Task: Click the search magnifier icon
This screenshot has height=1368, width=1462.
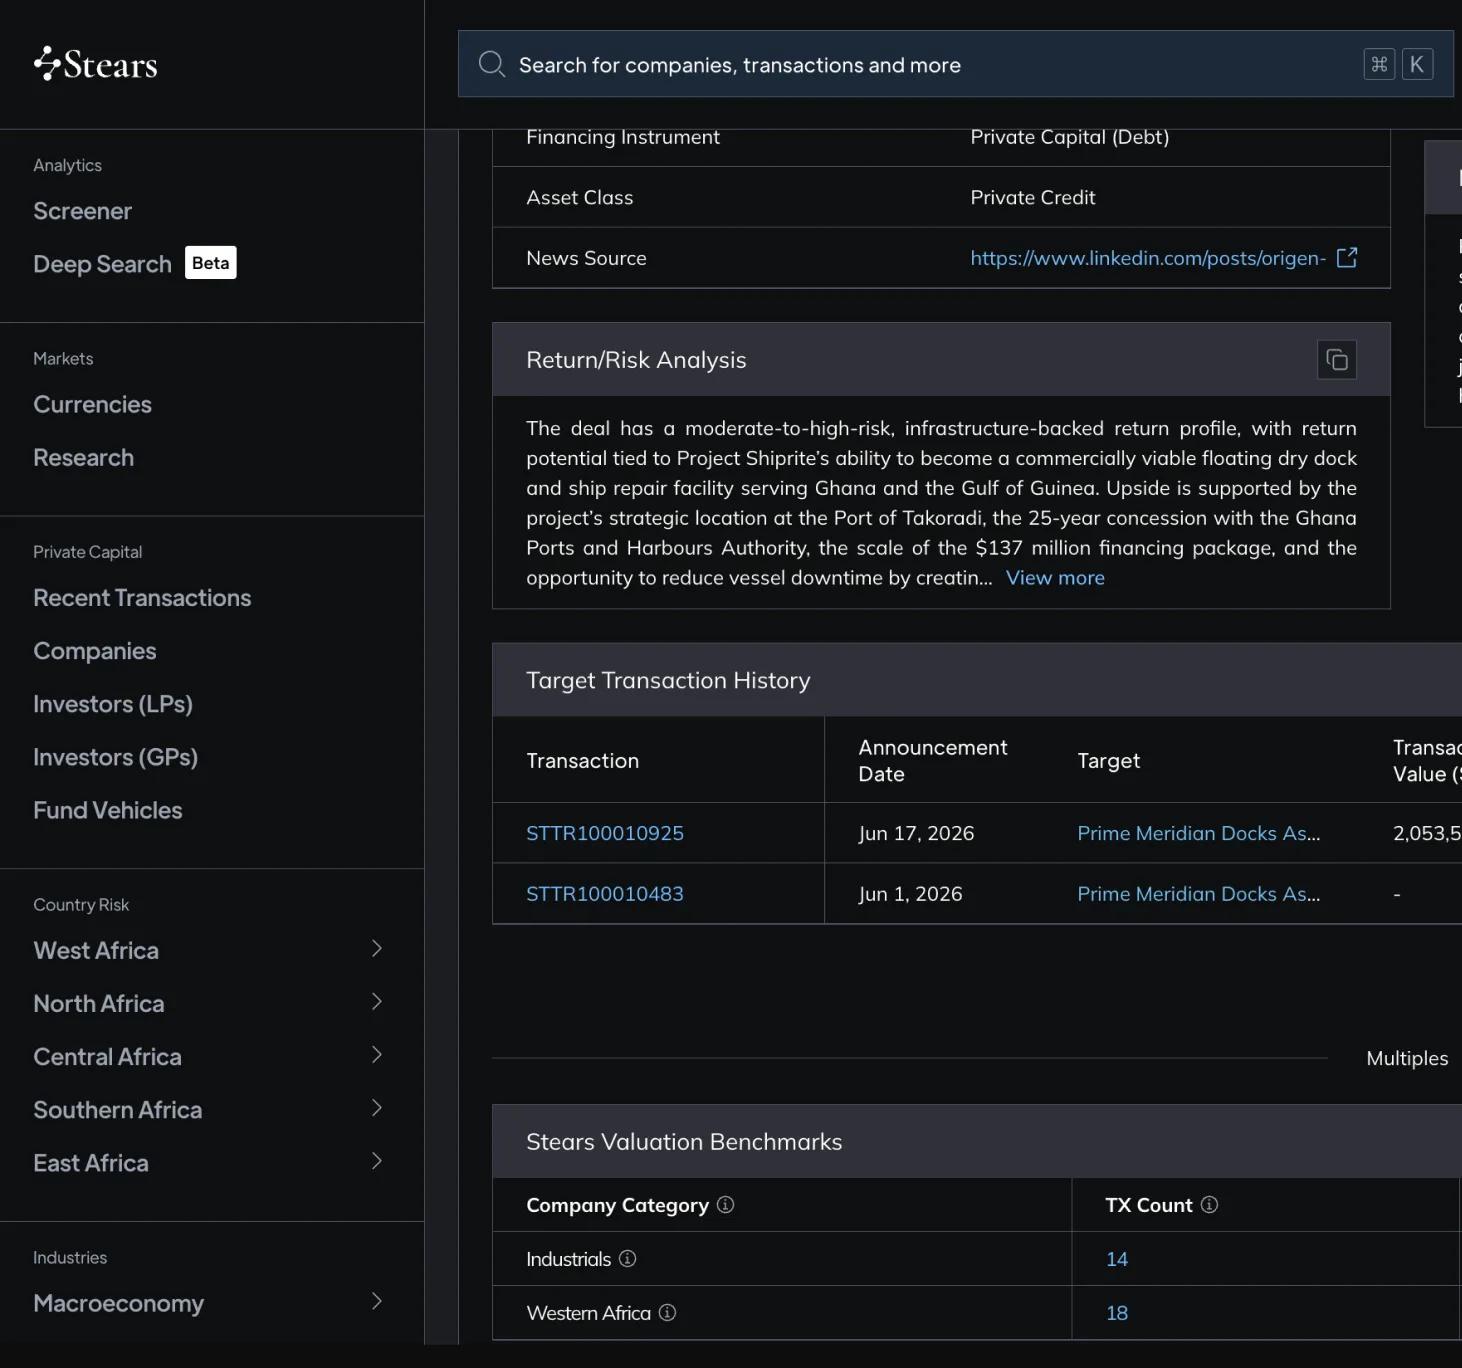Action: click(x=491, y=64)
